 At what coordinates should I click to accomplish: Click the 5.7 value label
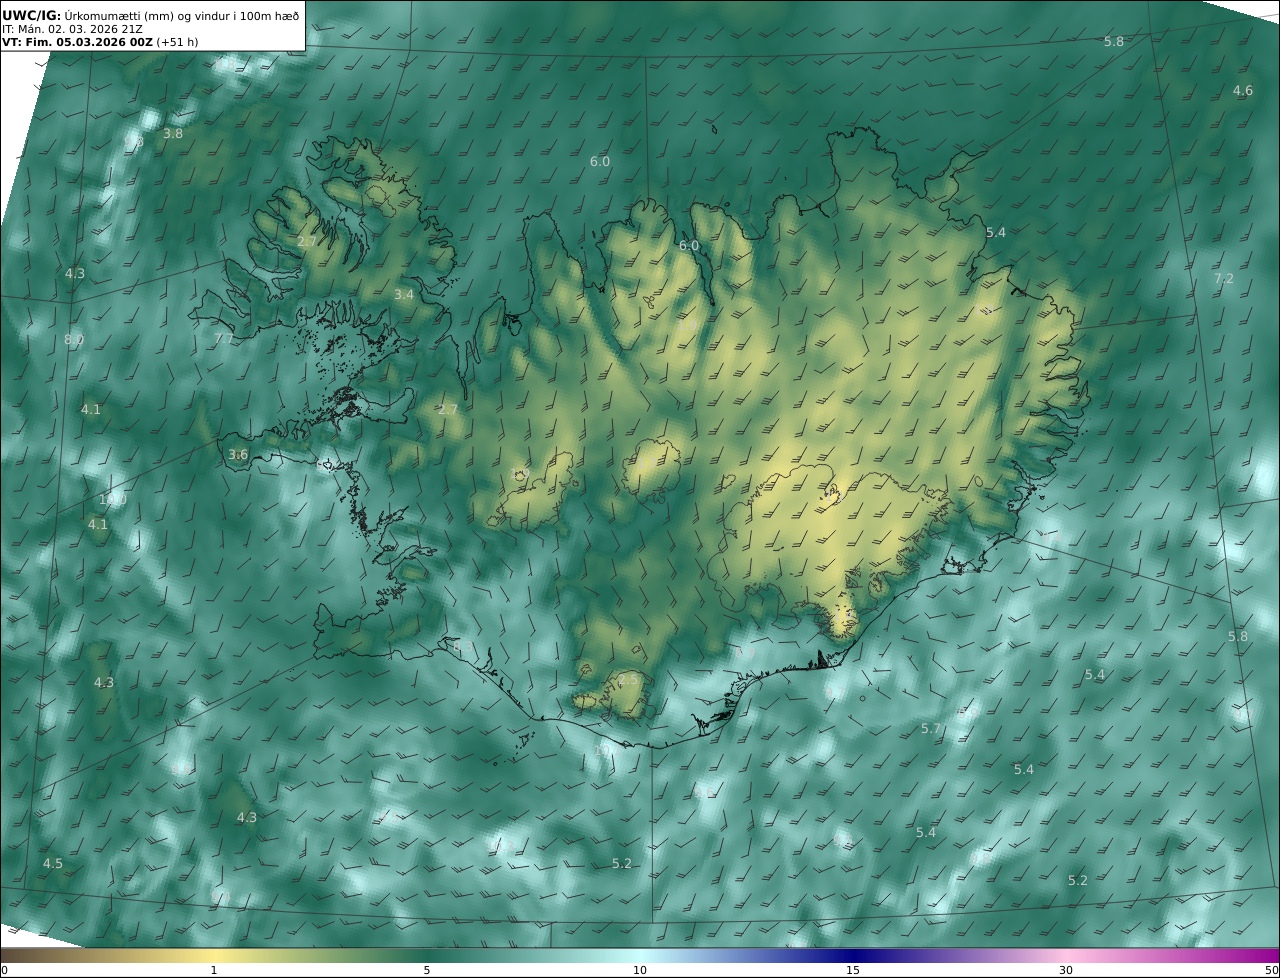(x=931, y=730)
